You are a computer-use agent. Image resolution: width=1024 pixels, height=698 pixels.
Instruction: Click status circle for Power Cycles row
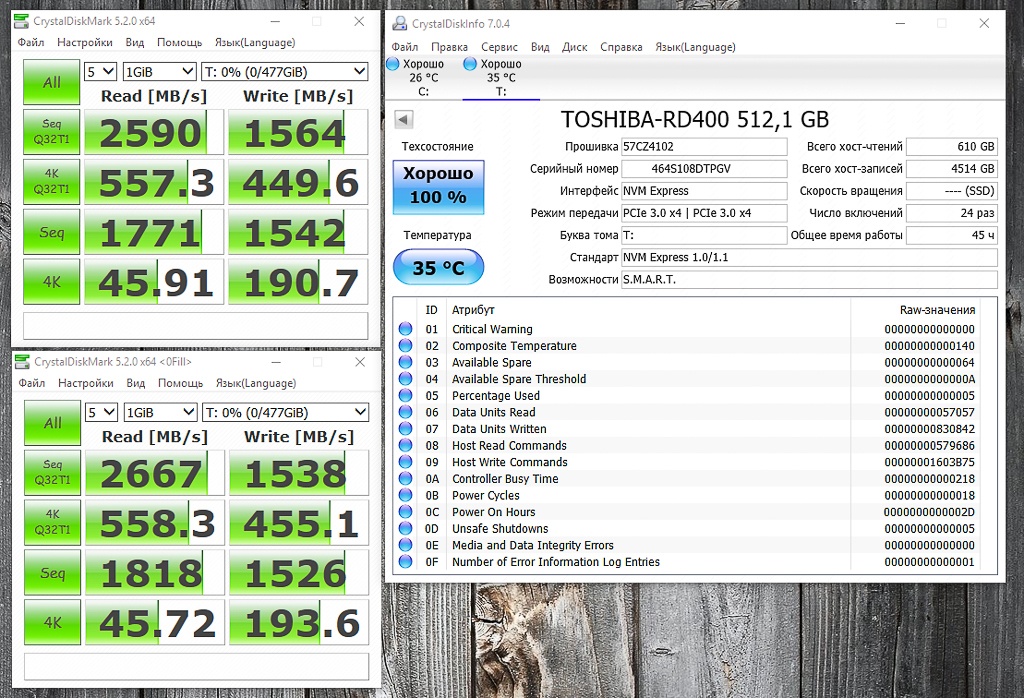point(406,495)
